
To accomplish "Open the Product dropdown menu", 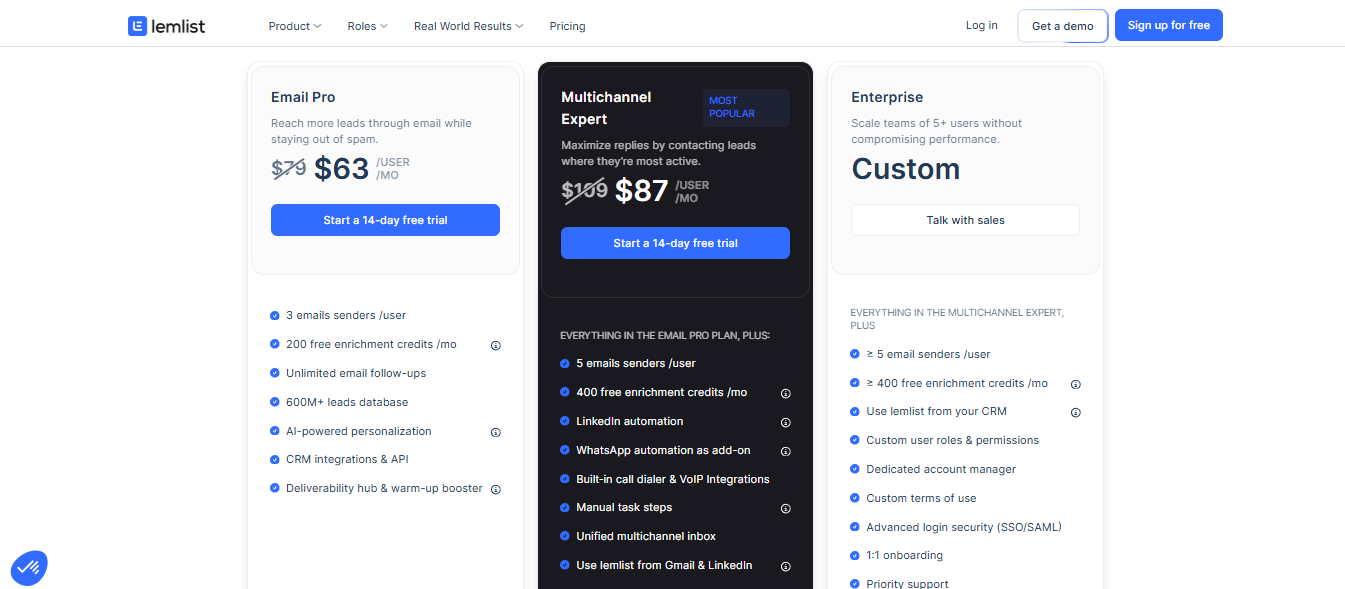I will [294, 26].
